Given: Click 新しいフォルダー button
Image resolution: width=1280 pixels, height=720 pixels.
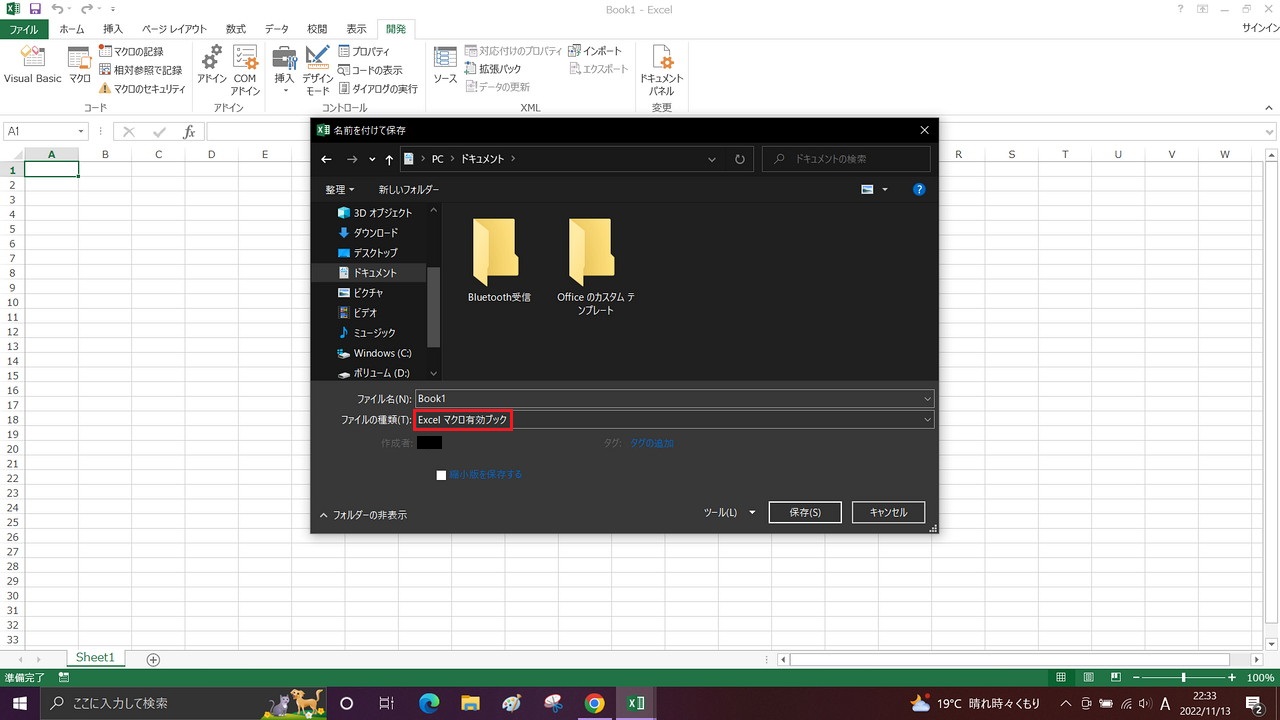Looking at the screenshot, I should pyautogui.click(x=409, y=189).
